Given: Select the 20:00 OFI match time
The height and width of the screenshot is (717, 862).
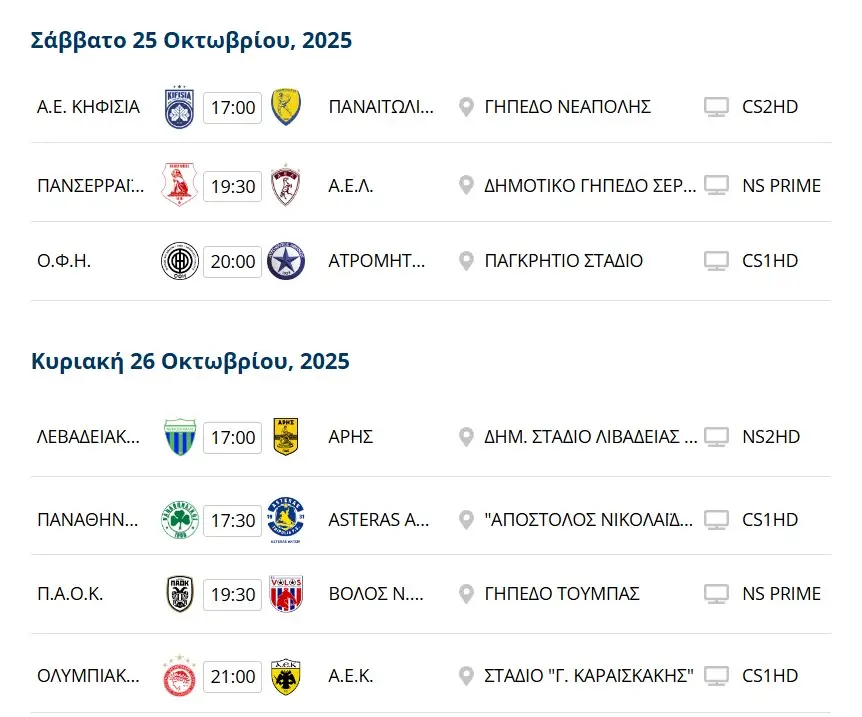Looking at the screenshot, I should pyautogui.click(x=233, y=262).
